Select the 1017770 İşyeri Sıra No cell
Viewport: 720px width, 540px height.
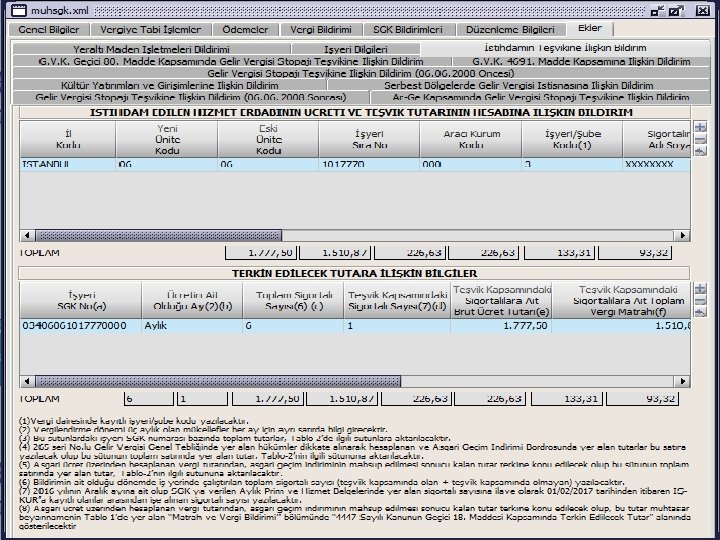point(369,164)
